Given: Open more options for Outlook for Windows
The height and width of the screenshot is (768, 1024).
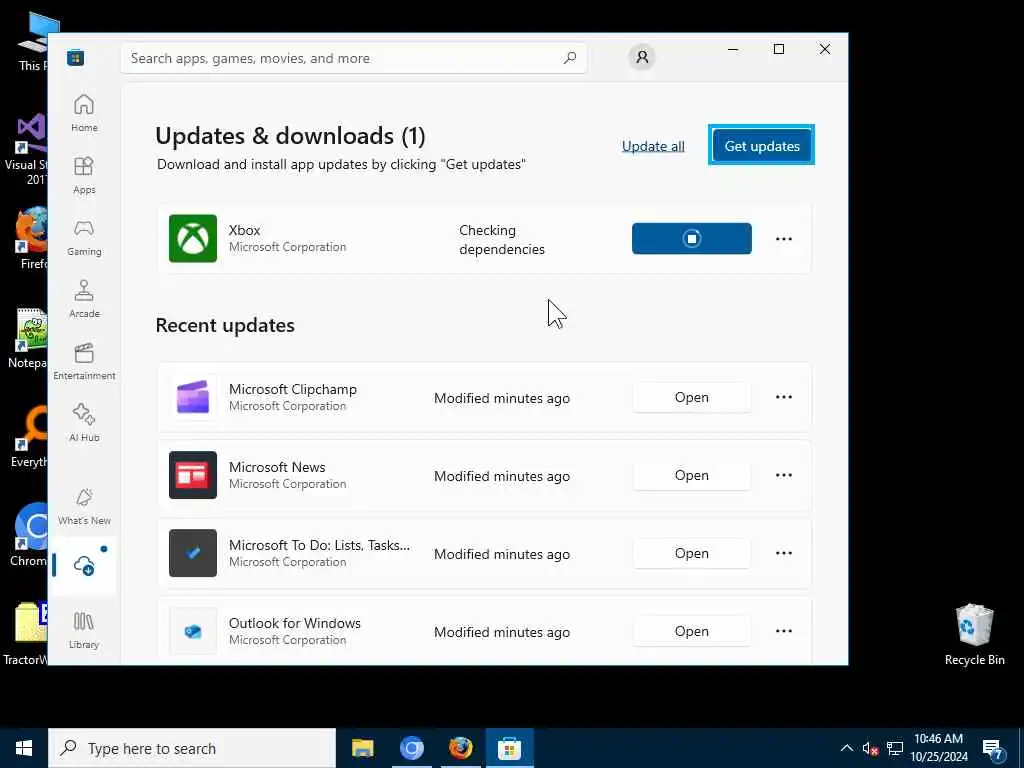Looking at the screenshot, I should pos(784,631).
